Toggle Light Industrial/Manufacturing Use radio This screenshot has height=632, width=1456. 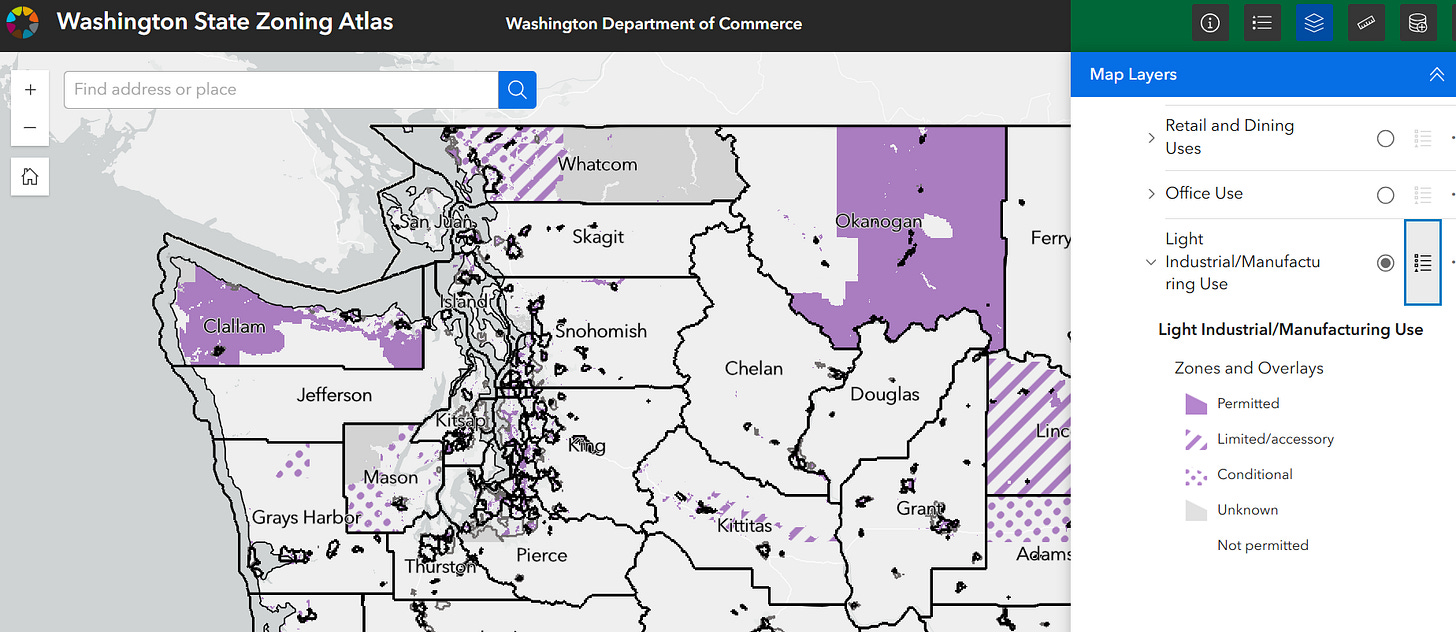click(x=1385, y=263)
